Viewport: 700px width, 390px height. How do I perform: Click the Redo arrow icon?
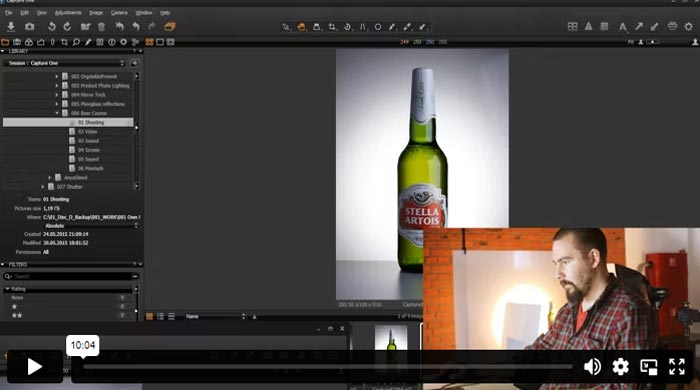point(152,27)
